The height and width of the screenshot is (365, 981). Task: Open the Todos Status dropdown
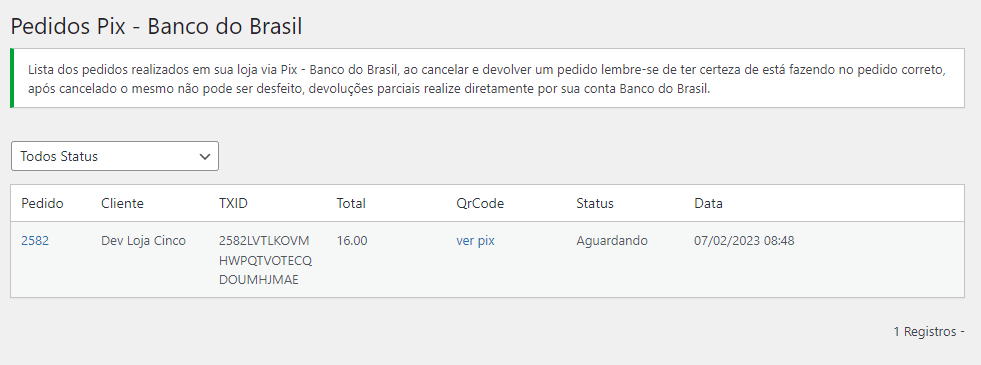tap(114, 156)
